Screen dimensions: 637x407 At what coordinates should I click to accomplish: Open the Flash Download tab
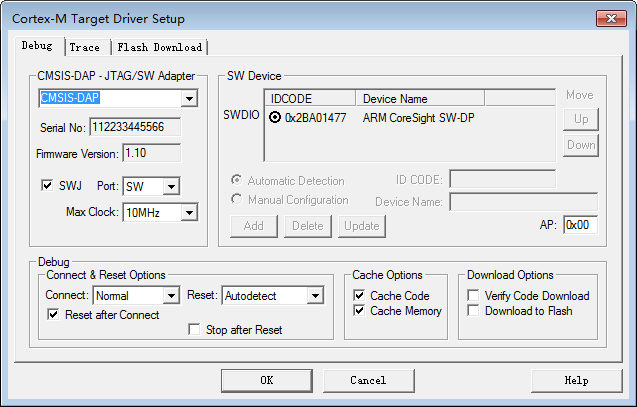pyautogui.click(x=160, y=48)
